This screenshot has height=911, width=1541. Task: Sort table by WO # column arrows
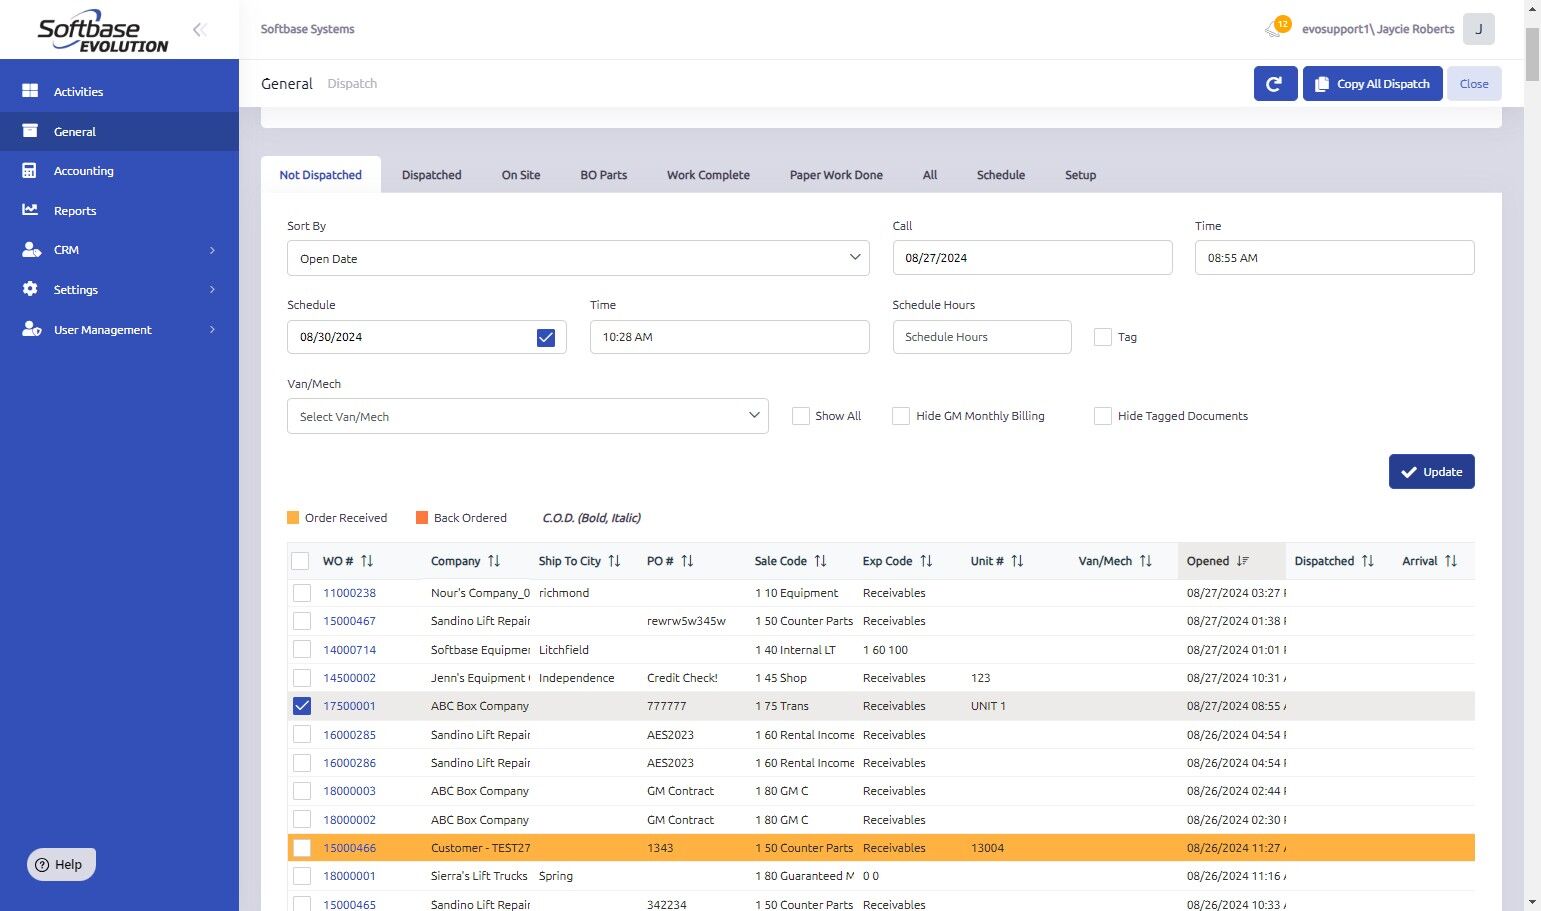tap(367, 561)
